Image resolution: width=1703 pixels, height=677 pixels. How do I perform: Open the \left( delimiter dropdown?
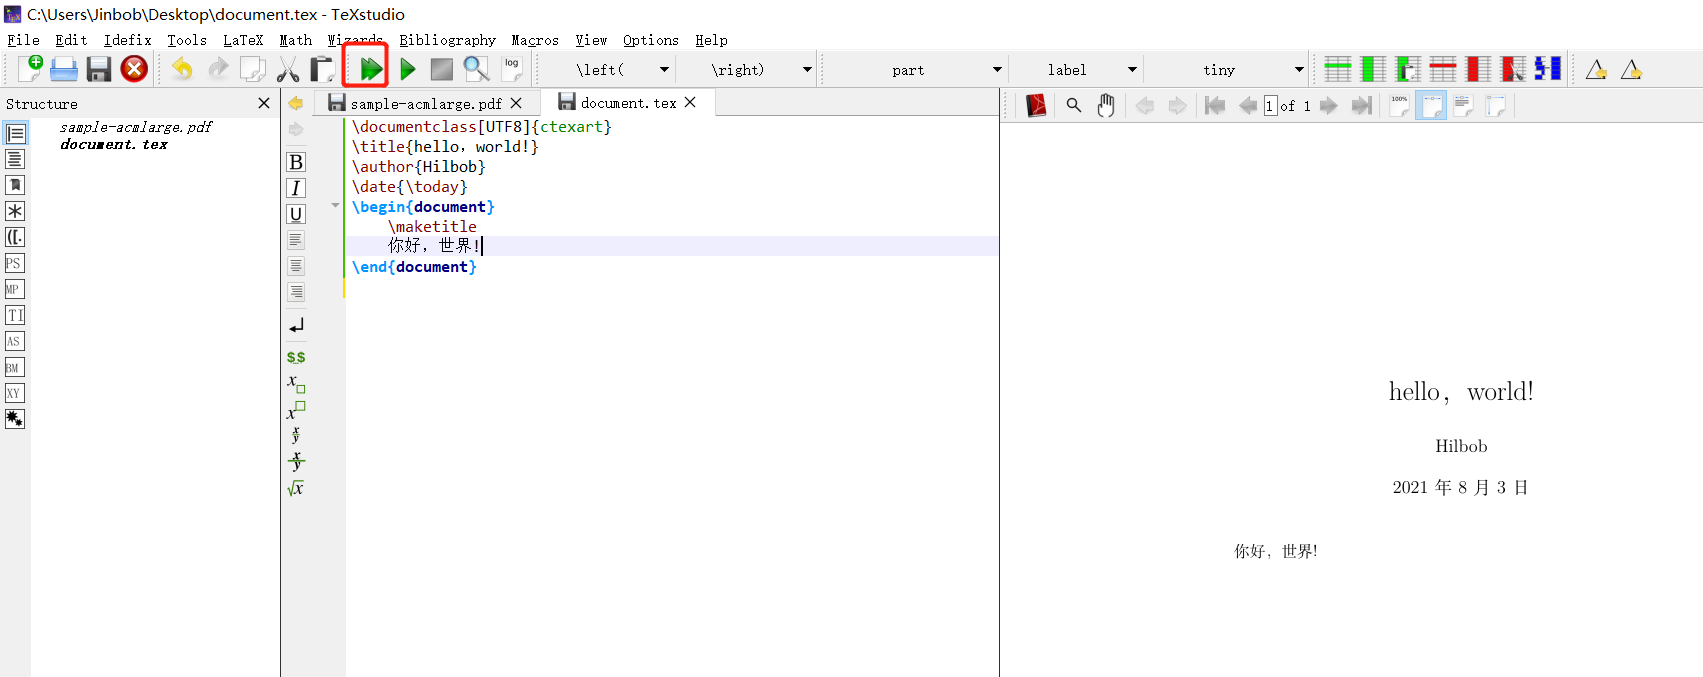click(664, 70)
